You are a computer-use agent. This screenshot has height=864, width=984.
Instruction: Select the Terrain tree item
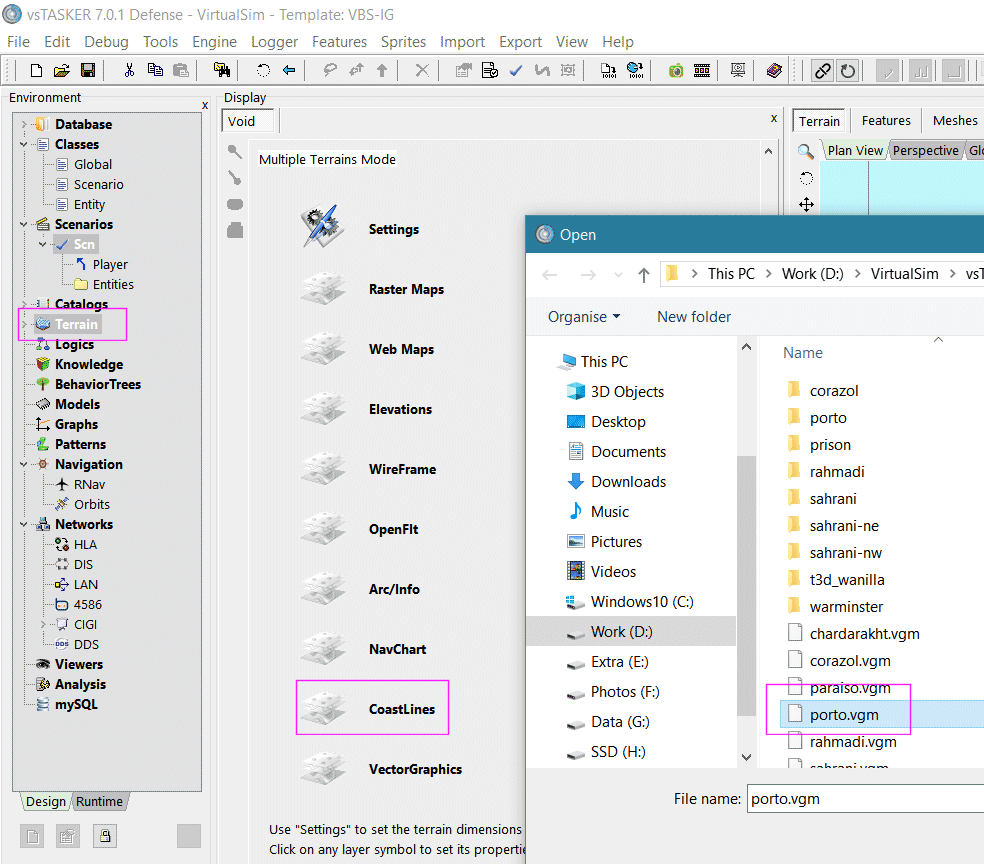click(x=76, y=324)
